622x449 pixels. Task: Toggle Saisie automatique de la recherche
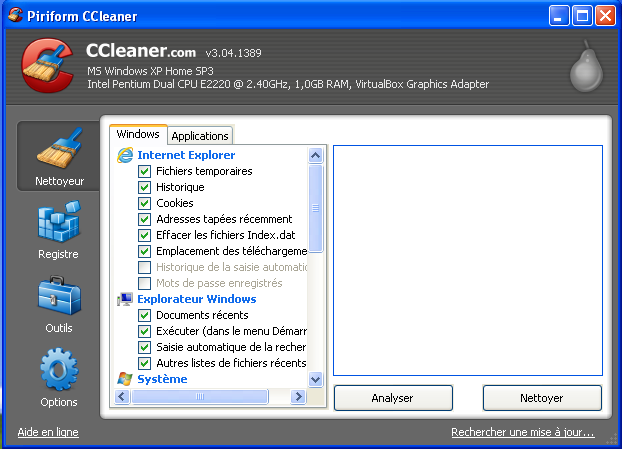pos(144,347)
